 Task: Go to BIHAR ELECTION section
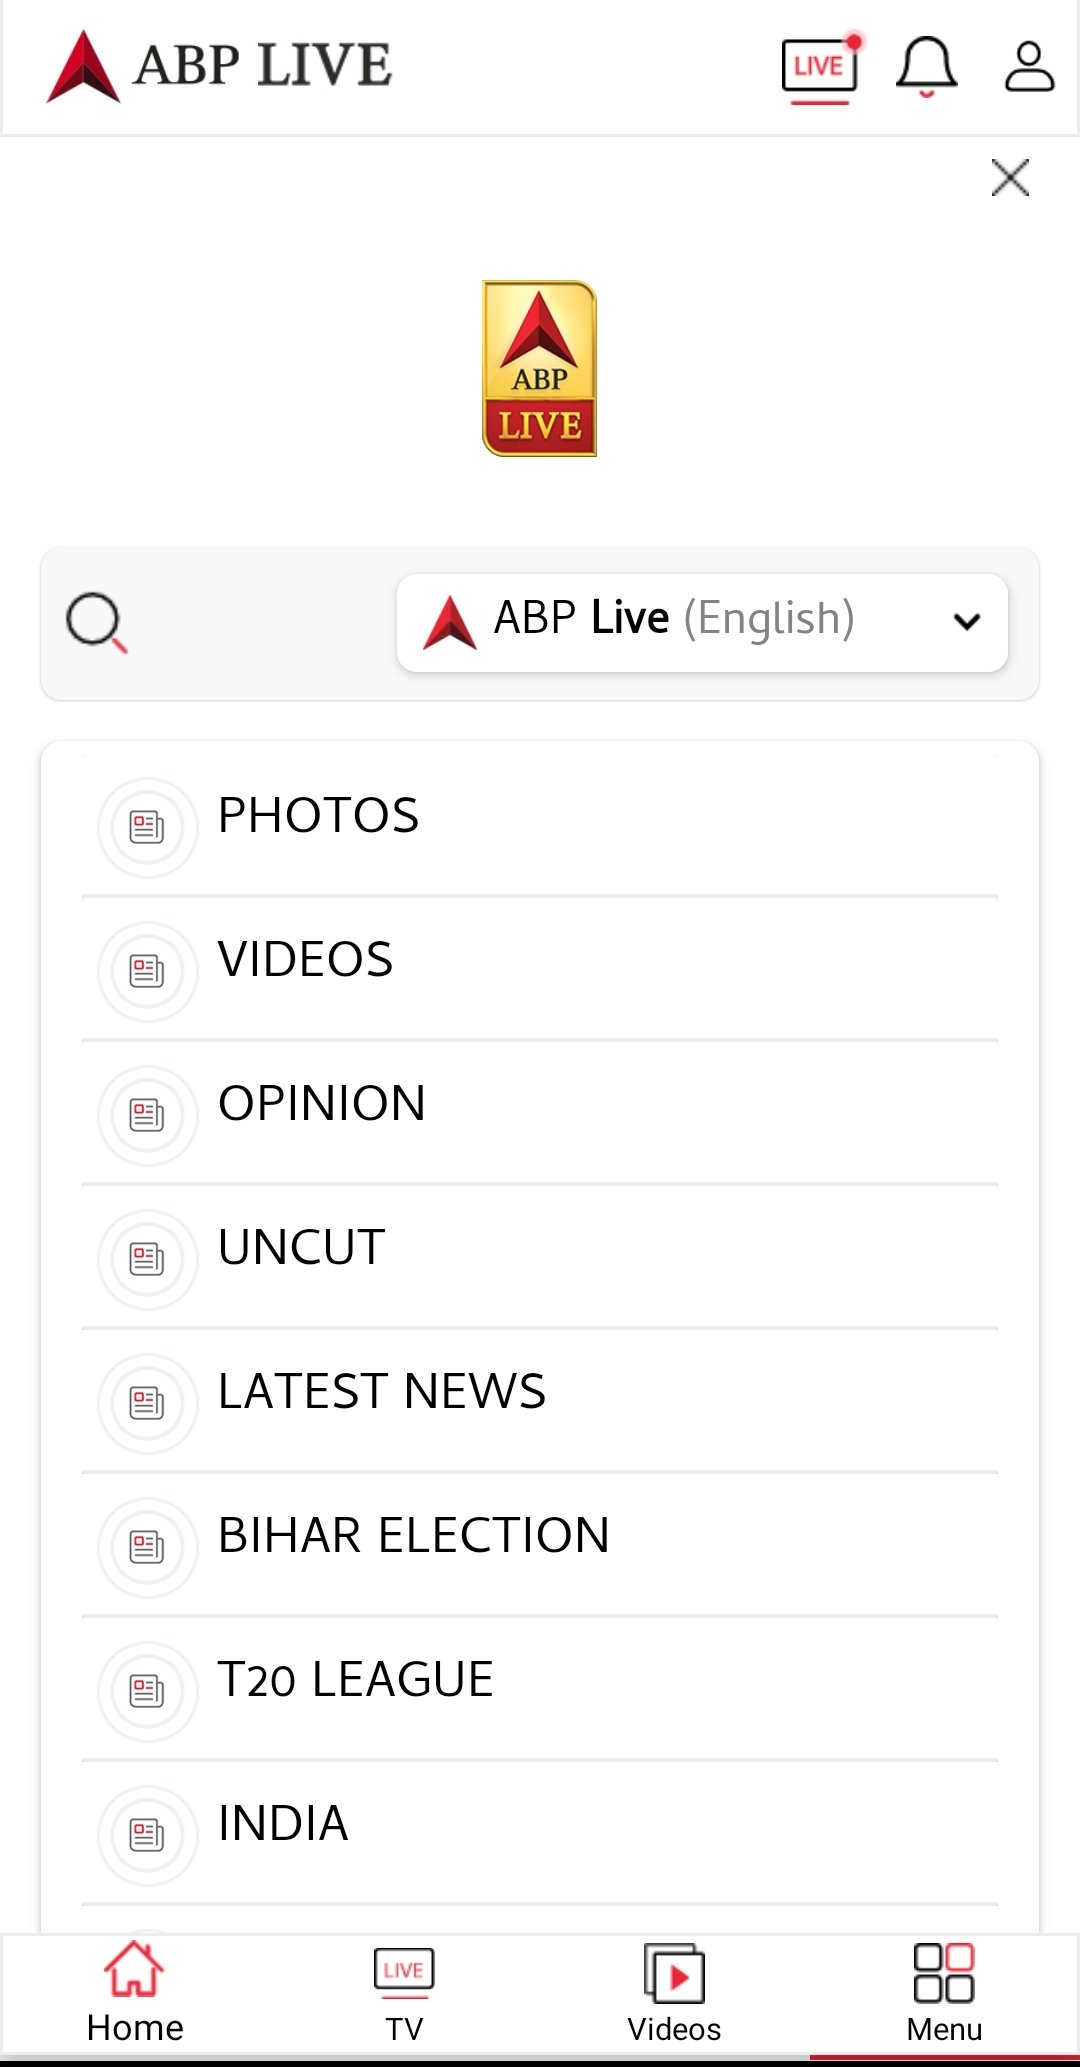pos(413,1536)
